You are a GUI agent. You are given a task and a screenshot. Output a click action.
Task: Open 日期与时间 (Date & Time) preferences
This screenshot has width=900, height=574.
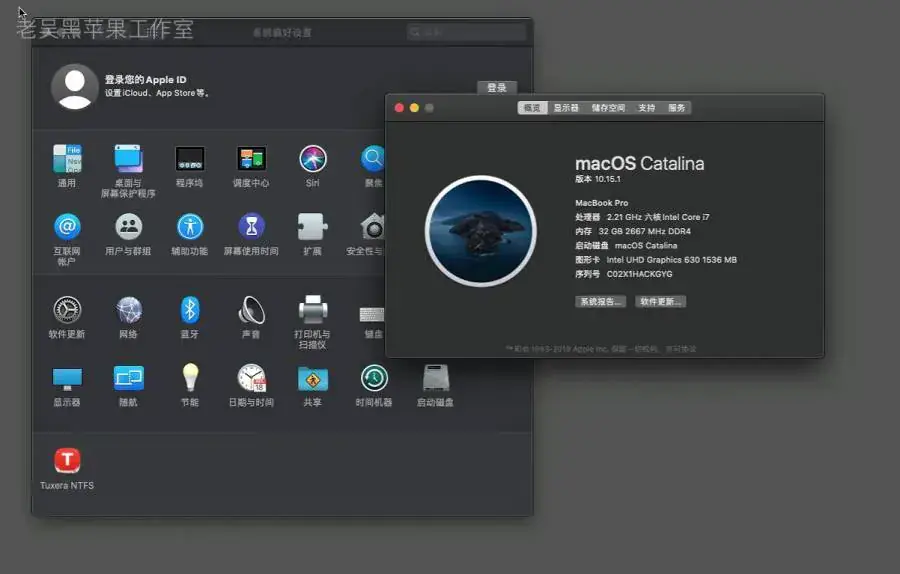[251, 378]
